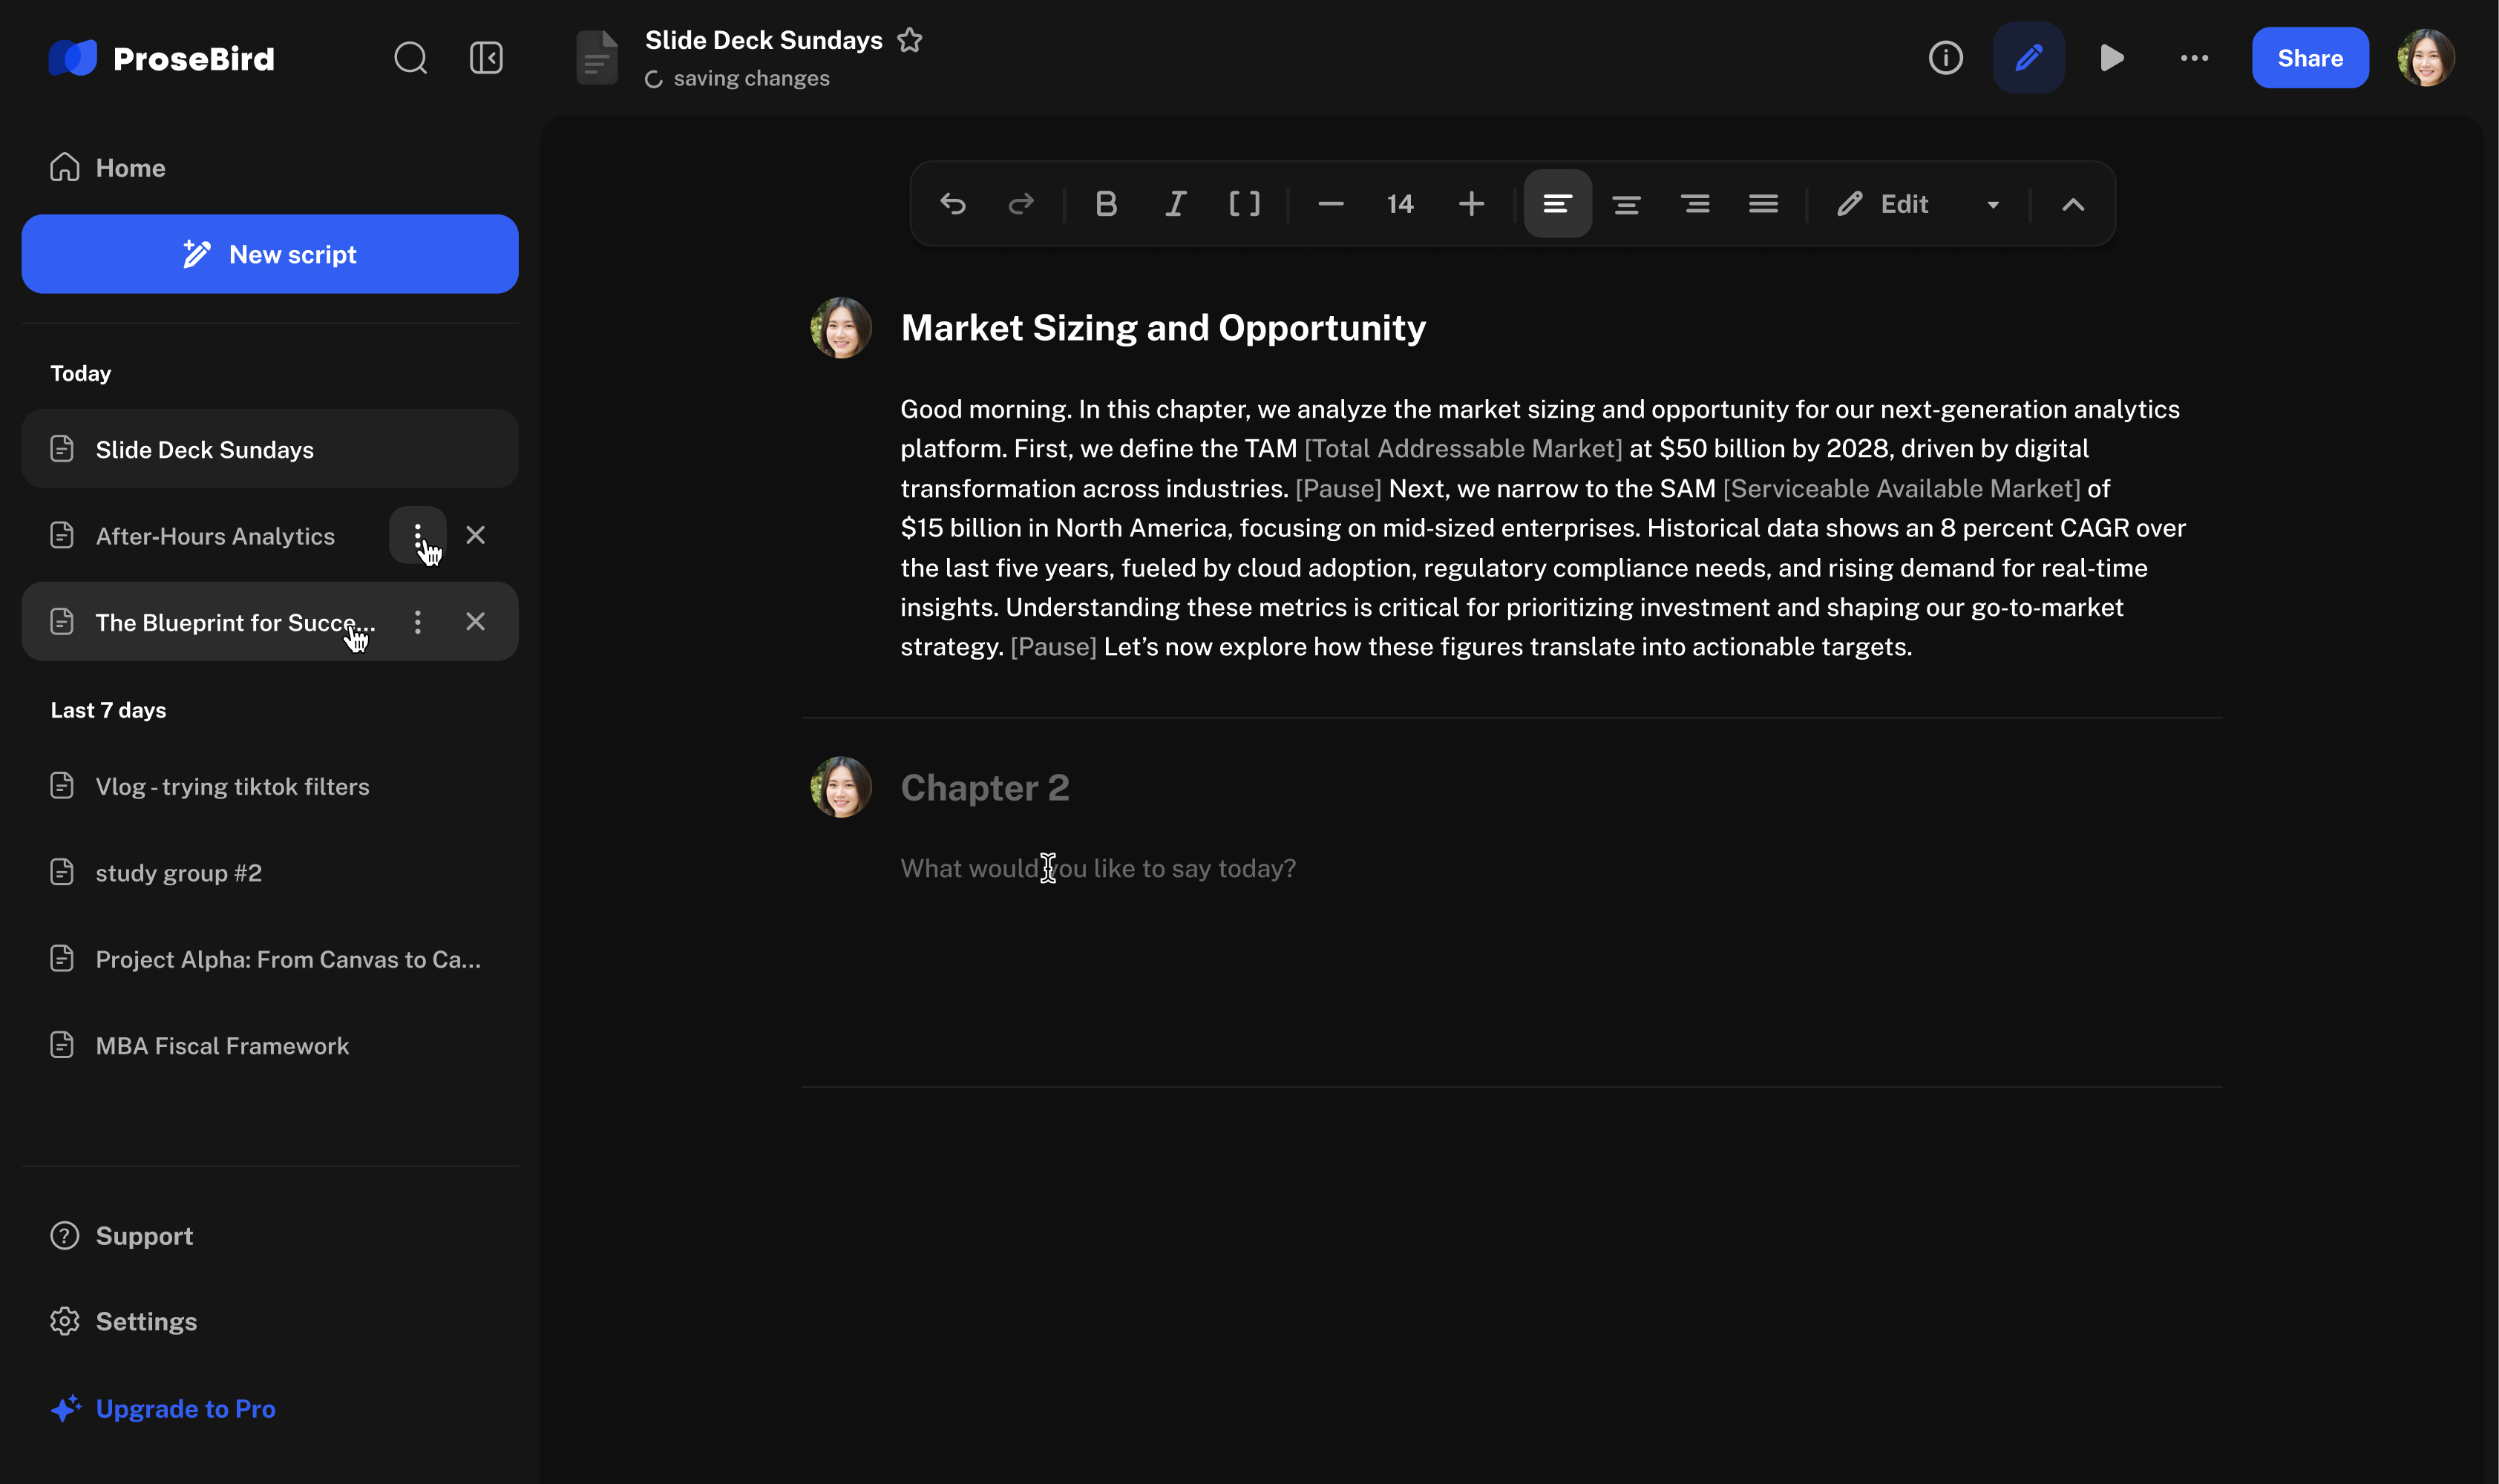Click the Upgrade to Pro sparkle icon

point(66,1408)
